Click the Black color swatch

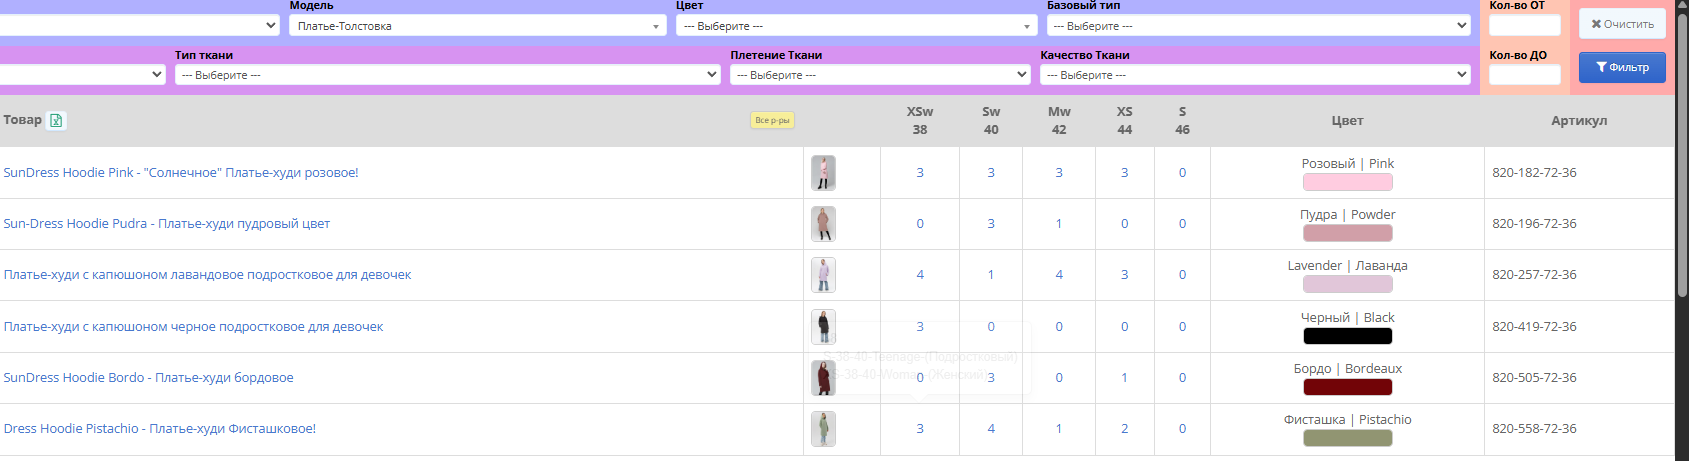(1347, 336)
